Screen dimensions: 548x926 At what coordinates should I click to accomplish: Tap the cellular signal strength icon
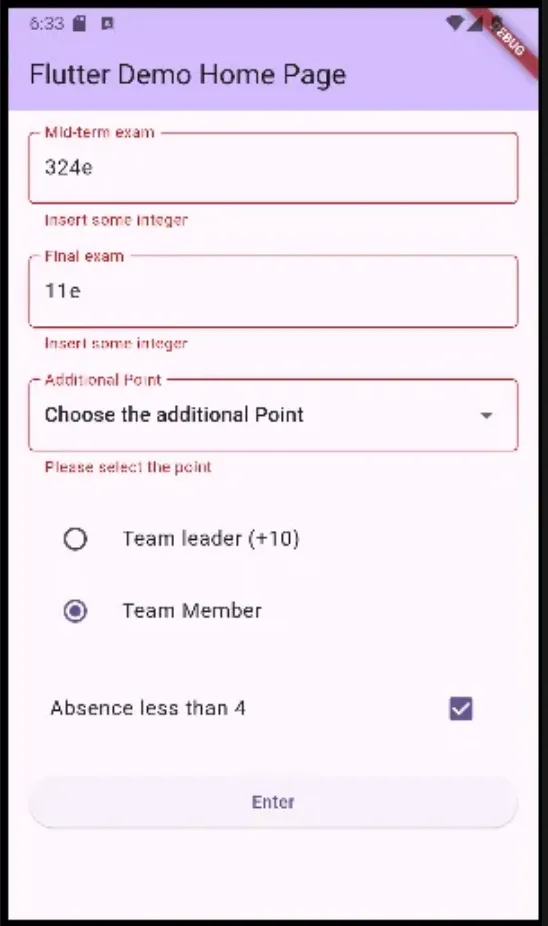point(475,24)
